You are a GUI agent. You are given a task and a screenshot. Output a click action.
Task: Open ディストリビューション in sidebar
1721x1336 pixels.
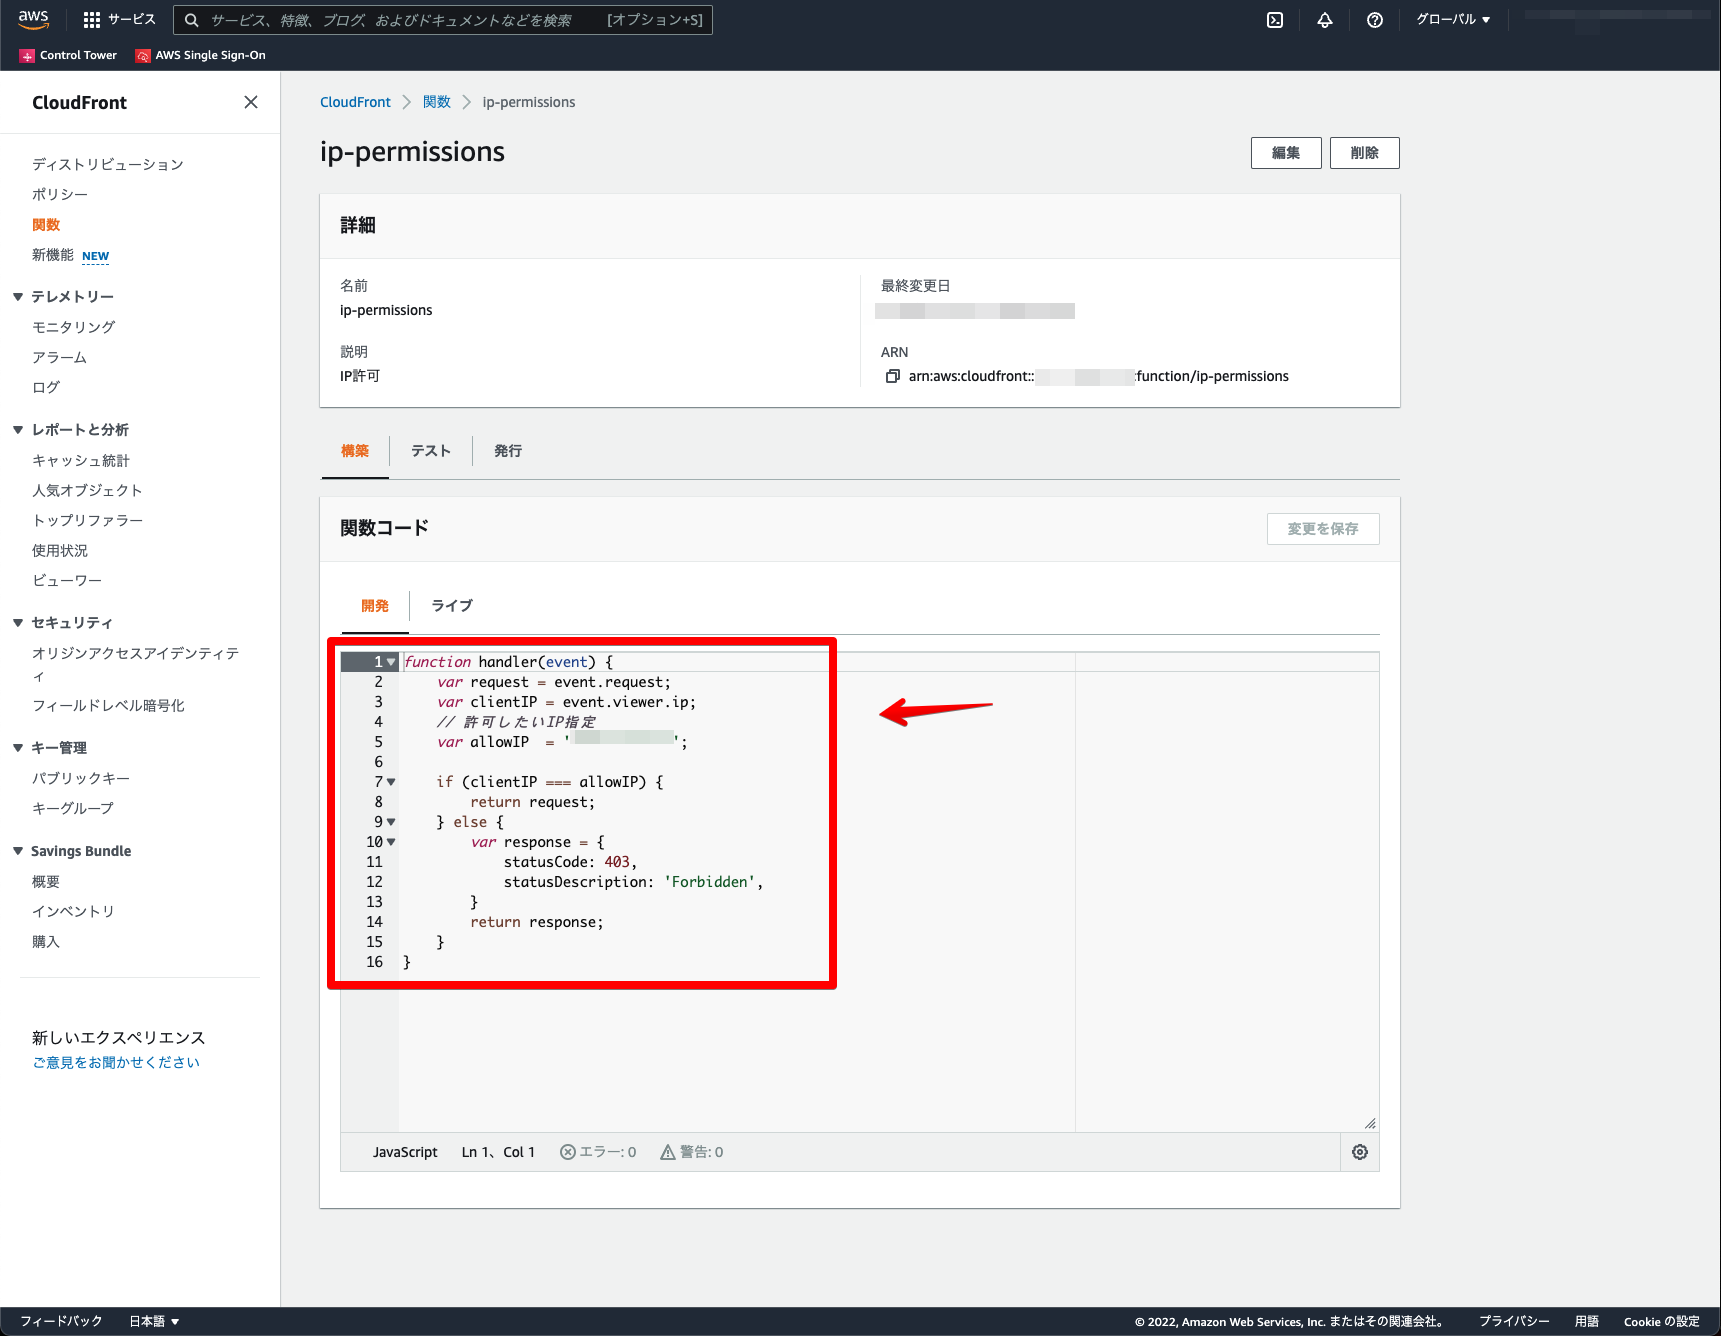tap(108, 164)
